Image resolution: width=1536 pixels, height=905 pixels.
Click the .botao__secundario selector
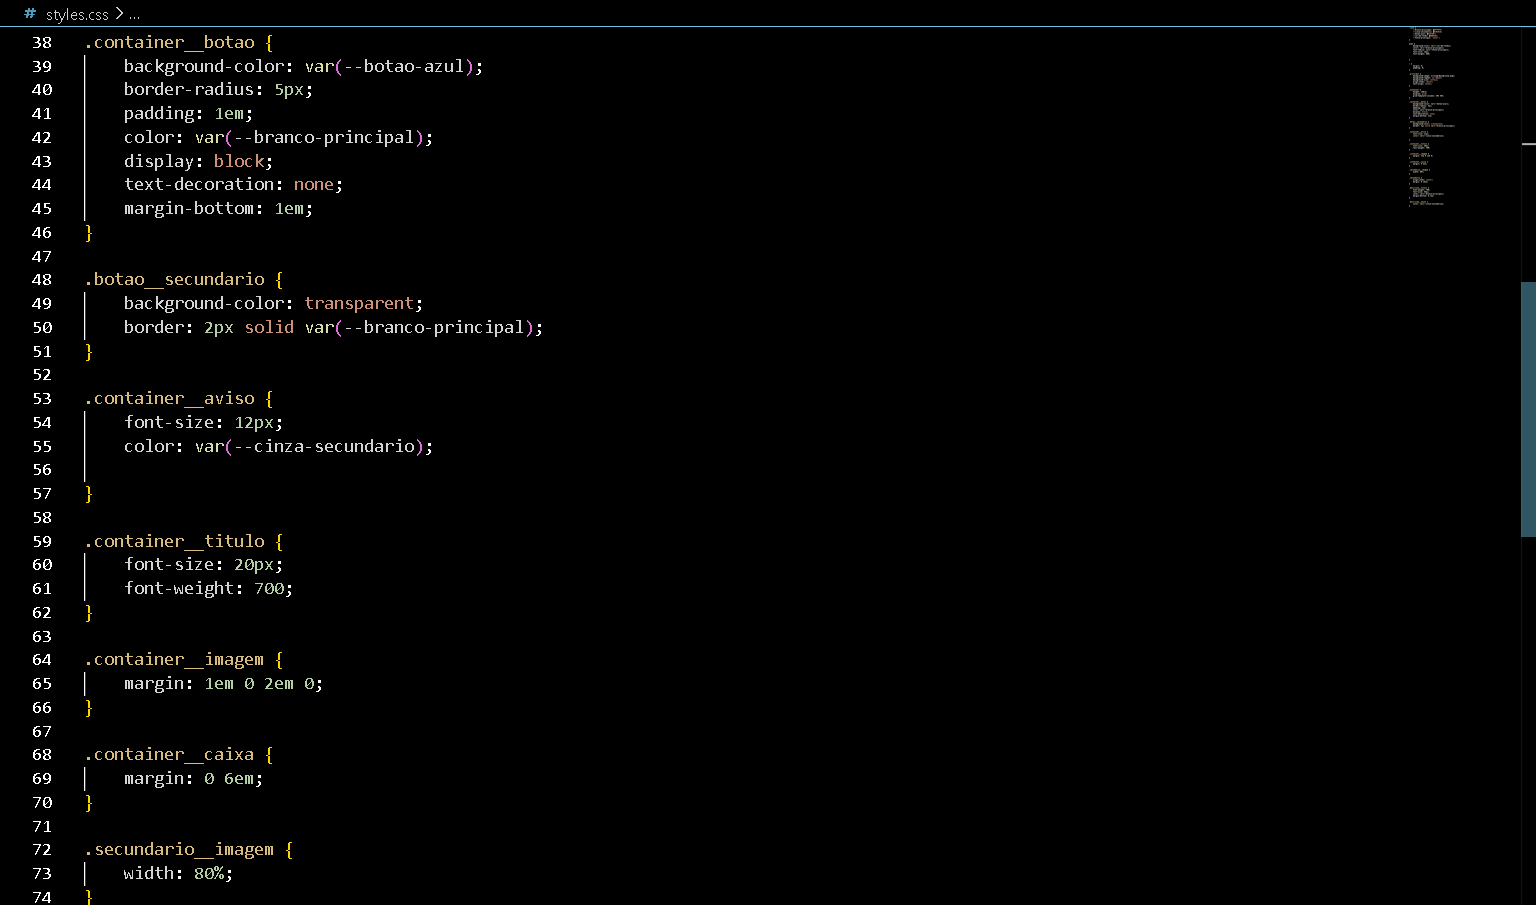coord(175,279)
